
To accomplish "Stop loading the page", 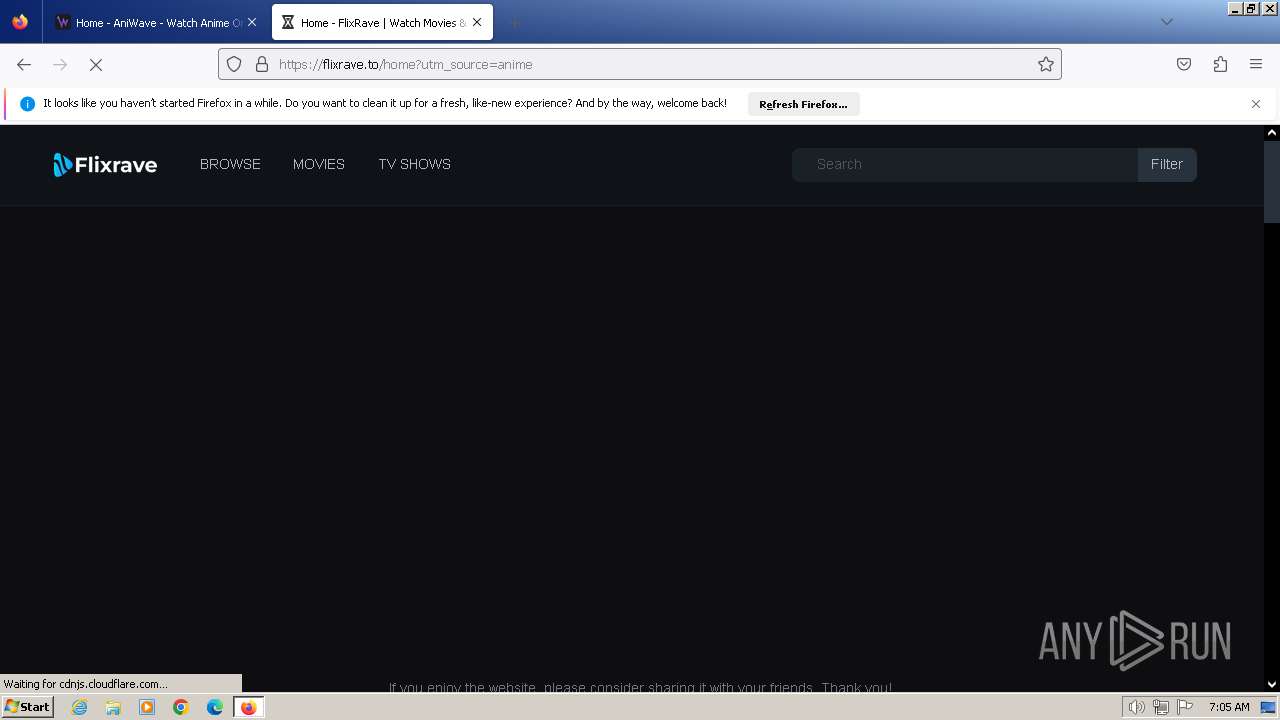I will (x=96, y=64).
